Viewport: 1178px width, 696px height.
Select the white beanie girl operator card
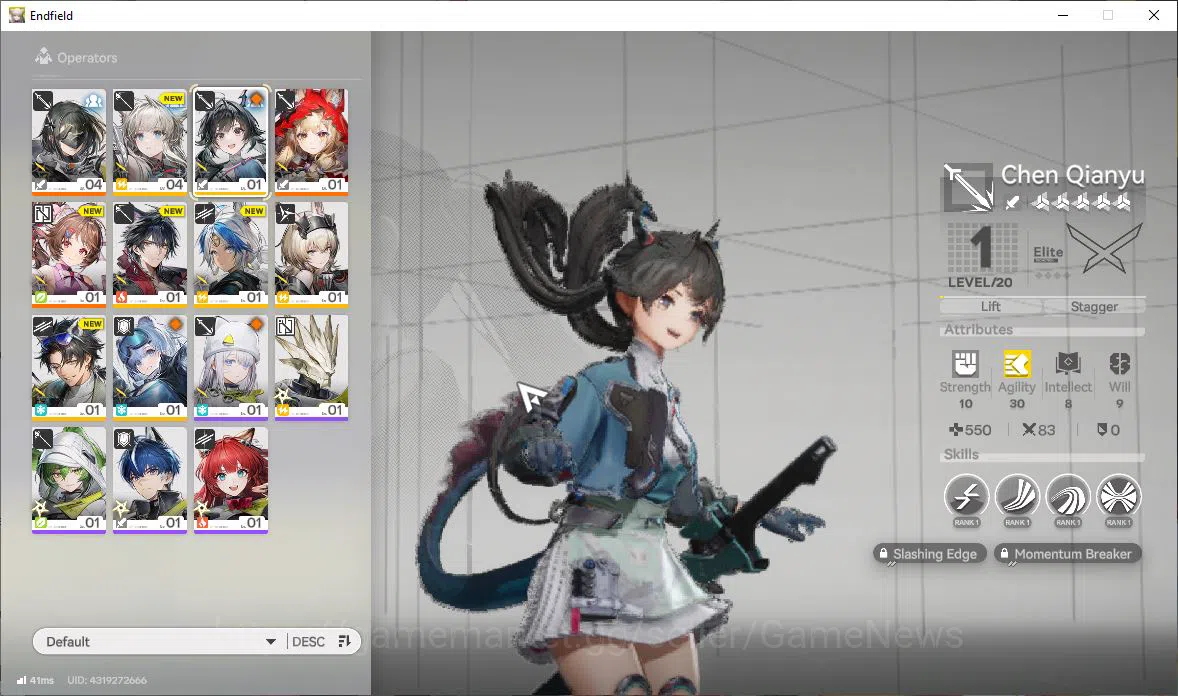point(231,367)
